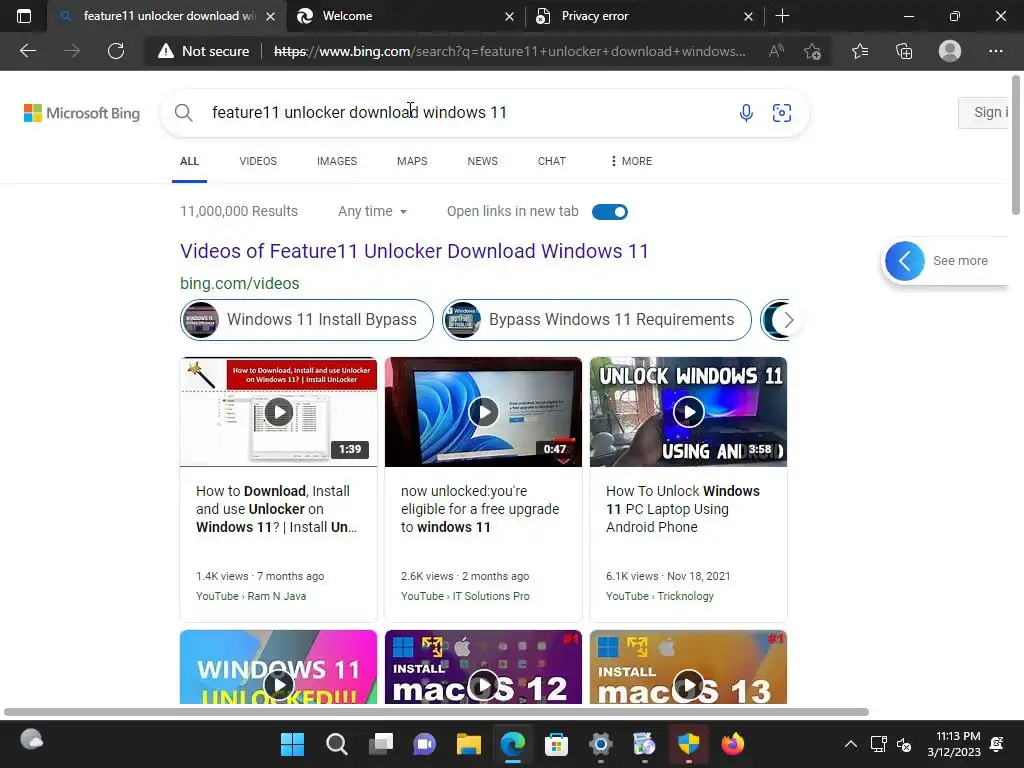The image size is (1024, 768).
Task: Play the Install Unlocker 1:39 video thumbnail
Action: tap(278, 411)
